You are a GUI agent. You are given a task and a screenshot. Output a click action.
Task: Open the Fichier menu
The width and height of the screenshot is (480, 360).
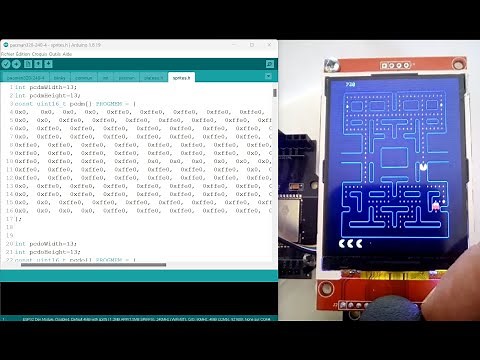coord(8,54)
